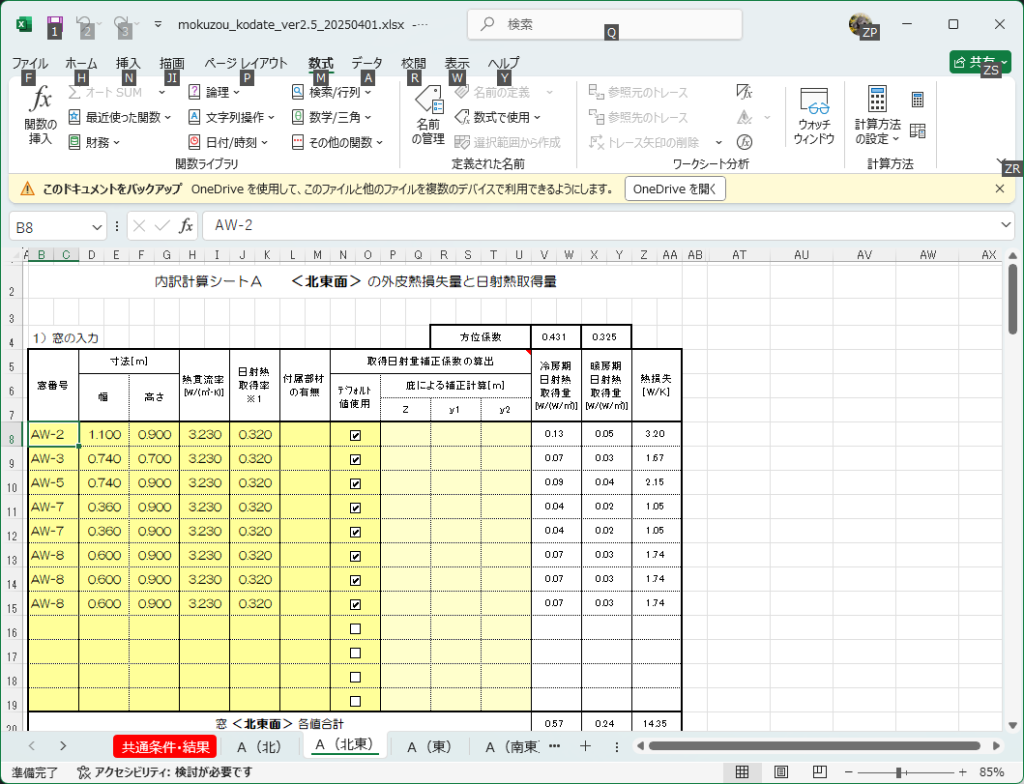
Task: Expand the formula bar chevron
Action: [1005, 225]
